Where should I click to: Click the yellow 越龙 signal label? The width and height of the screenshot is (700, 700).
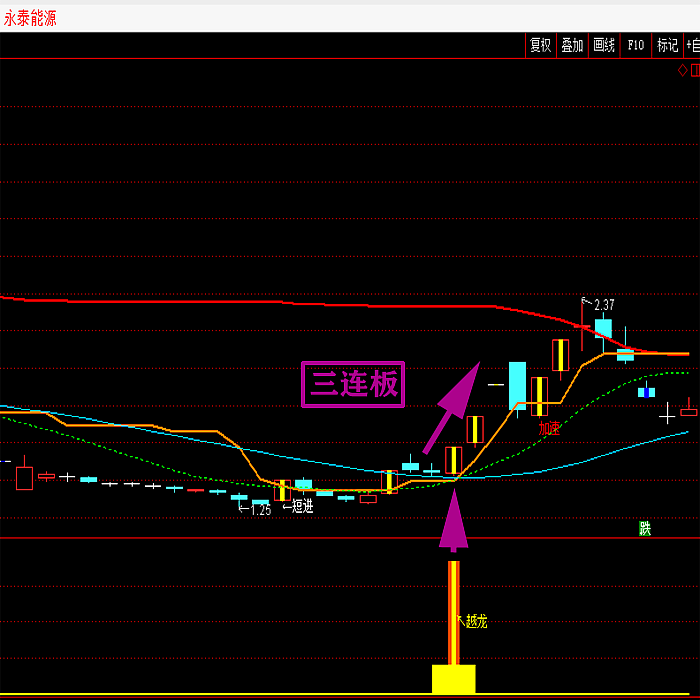(476, 621)
